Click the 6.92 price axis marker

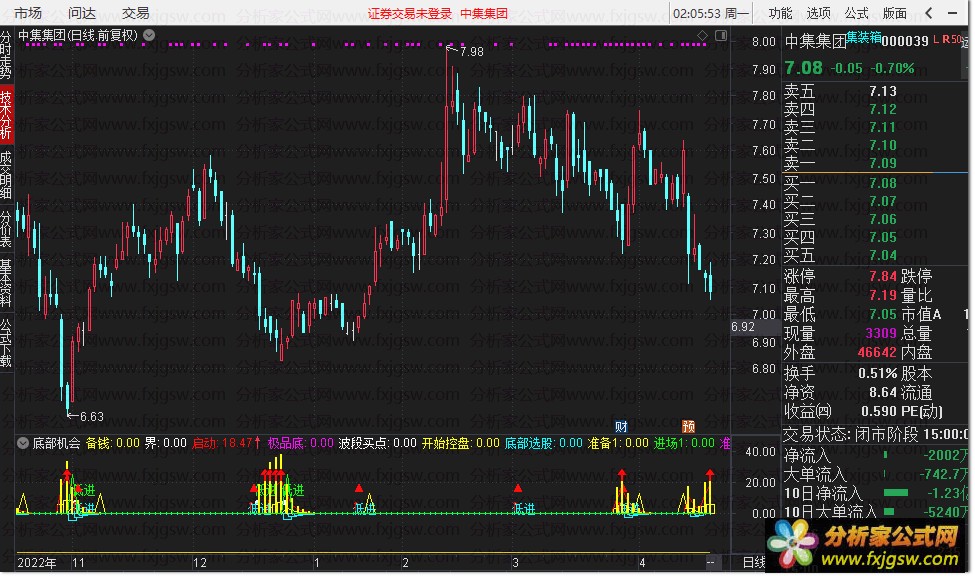pos(743,327)
